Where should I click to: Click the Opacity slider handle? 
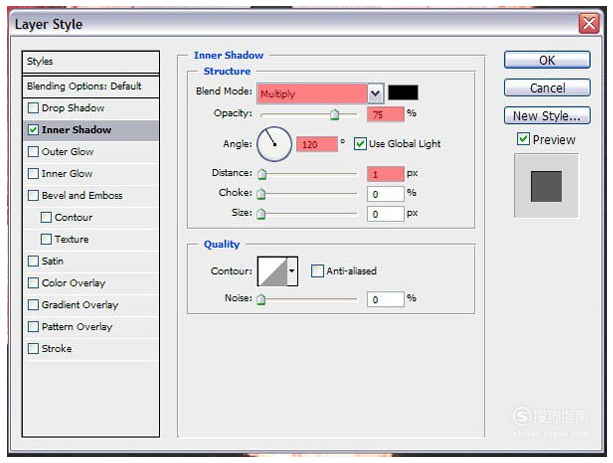(334, 115)
